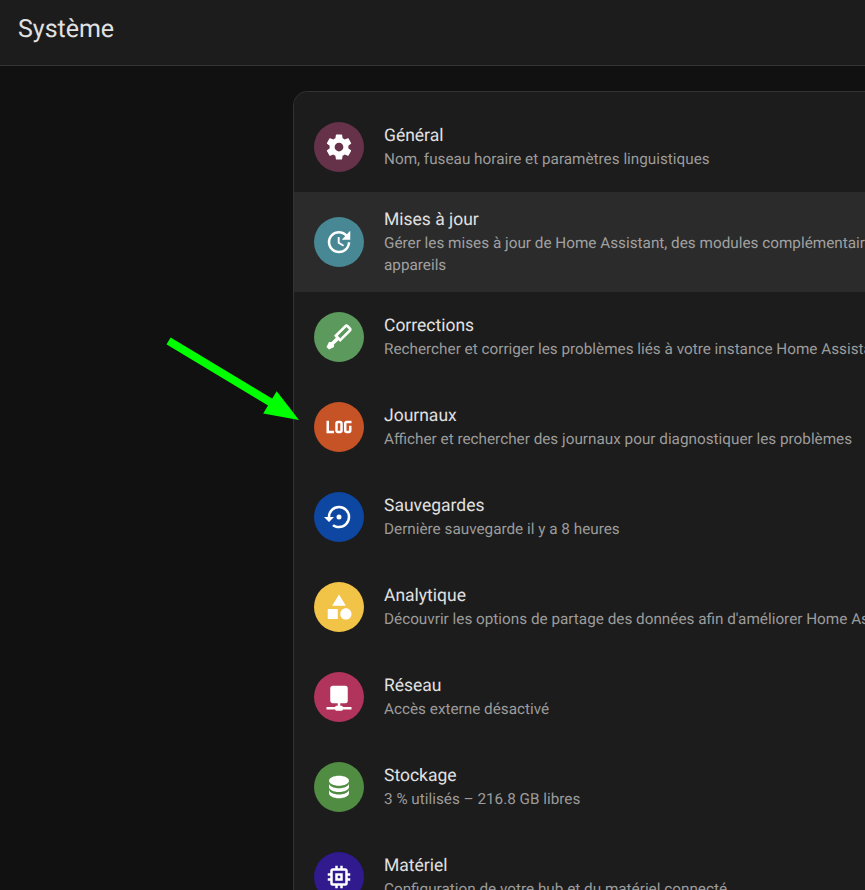Click the orange LOG icon
This screenshot has width=865, height=890.
tap(339, 427)
